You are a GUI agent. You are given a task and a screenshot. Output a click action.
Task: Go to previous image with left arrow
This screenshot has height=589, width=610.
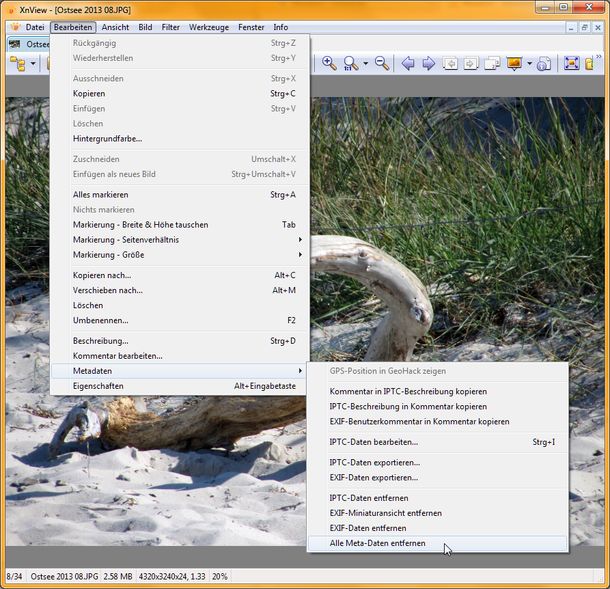coord(408,63)
